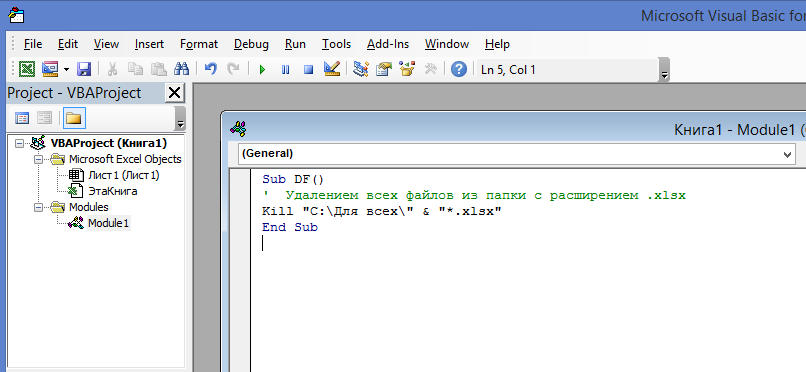Run the macro with the green play icon
This screenshot has width=806, height=372.
coord(262,69)
